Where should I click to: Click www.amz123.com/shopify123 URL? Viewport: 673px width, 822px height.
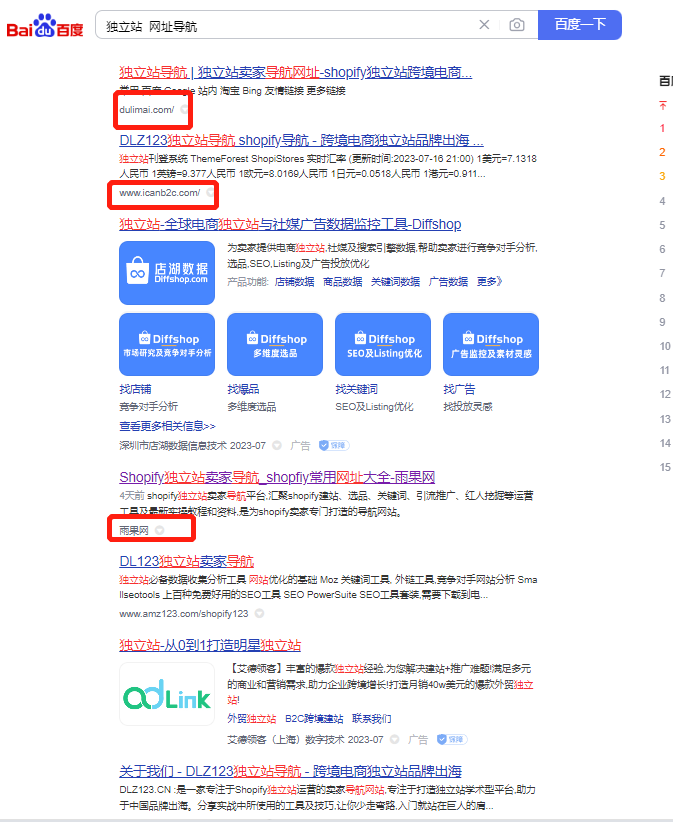(x=183, y=613)
